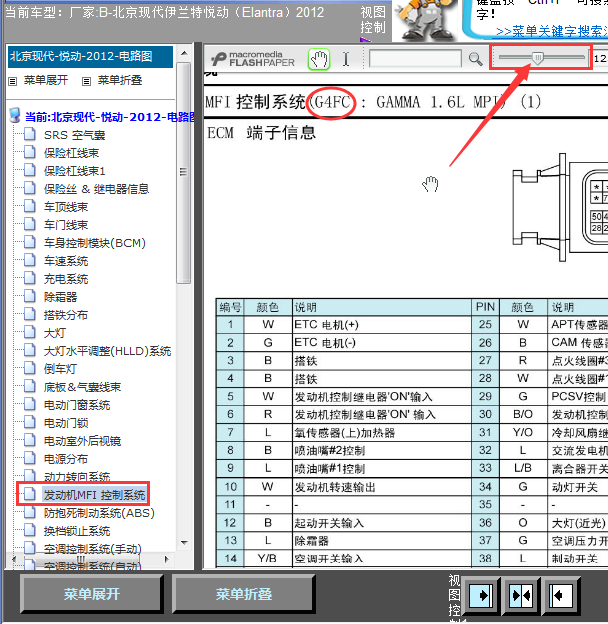Click table cell 发动机转速输出
The width and height of the screenshot is (608, 624).
tap(382, 487)
